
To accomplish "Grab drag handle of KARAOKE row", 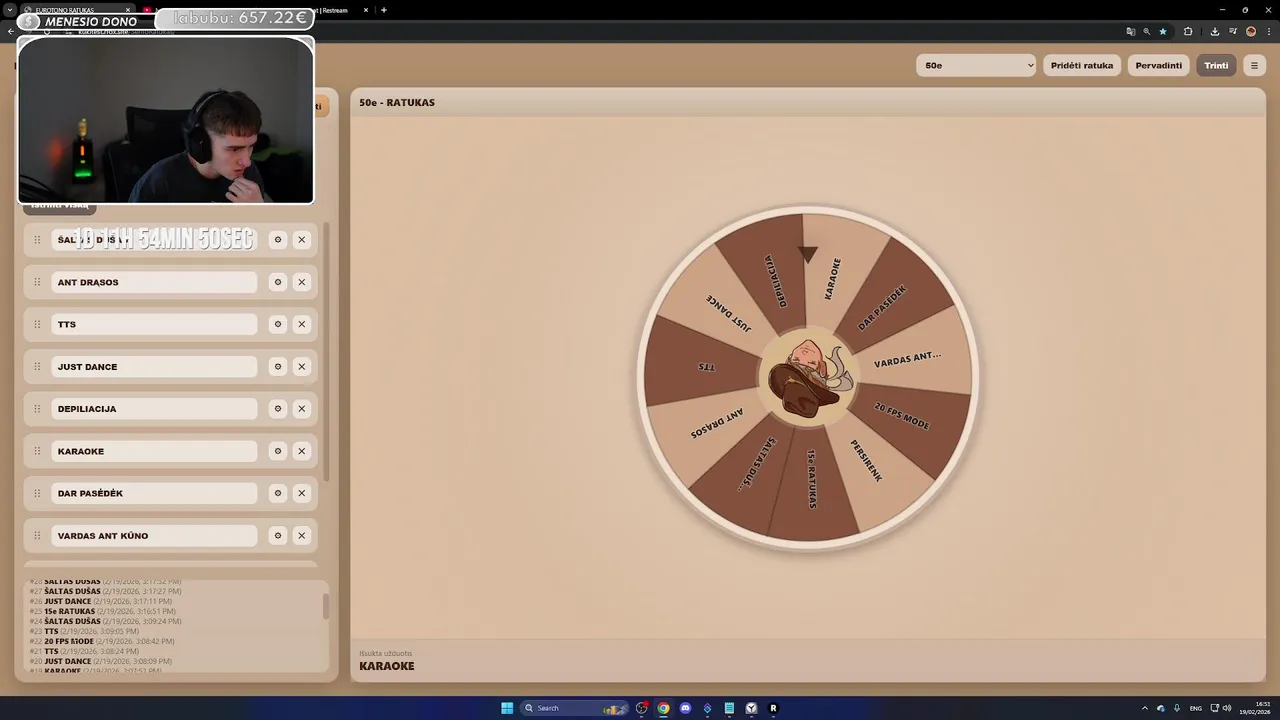I will 37,451.
